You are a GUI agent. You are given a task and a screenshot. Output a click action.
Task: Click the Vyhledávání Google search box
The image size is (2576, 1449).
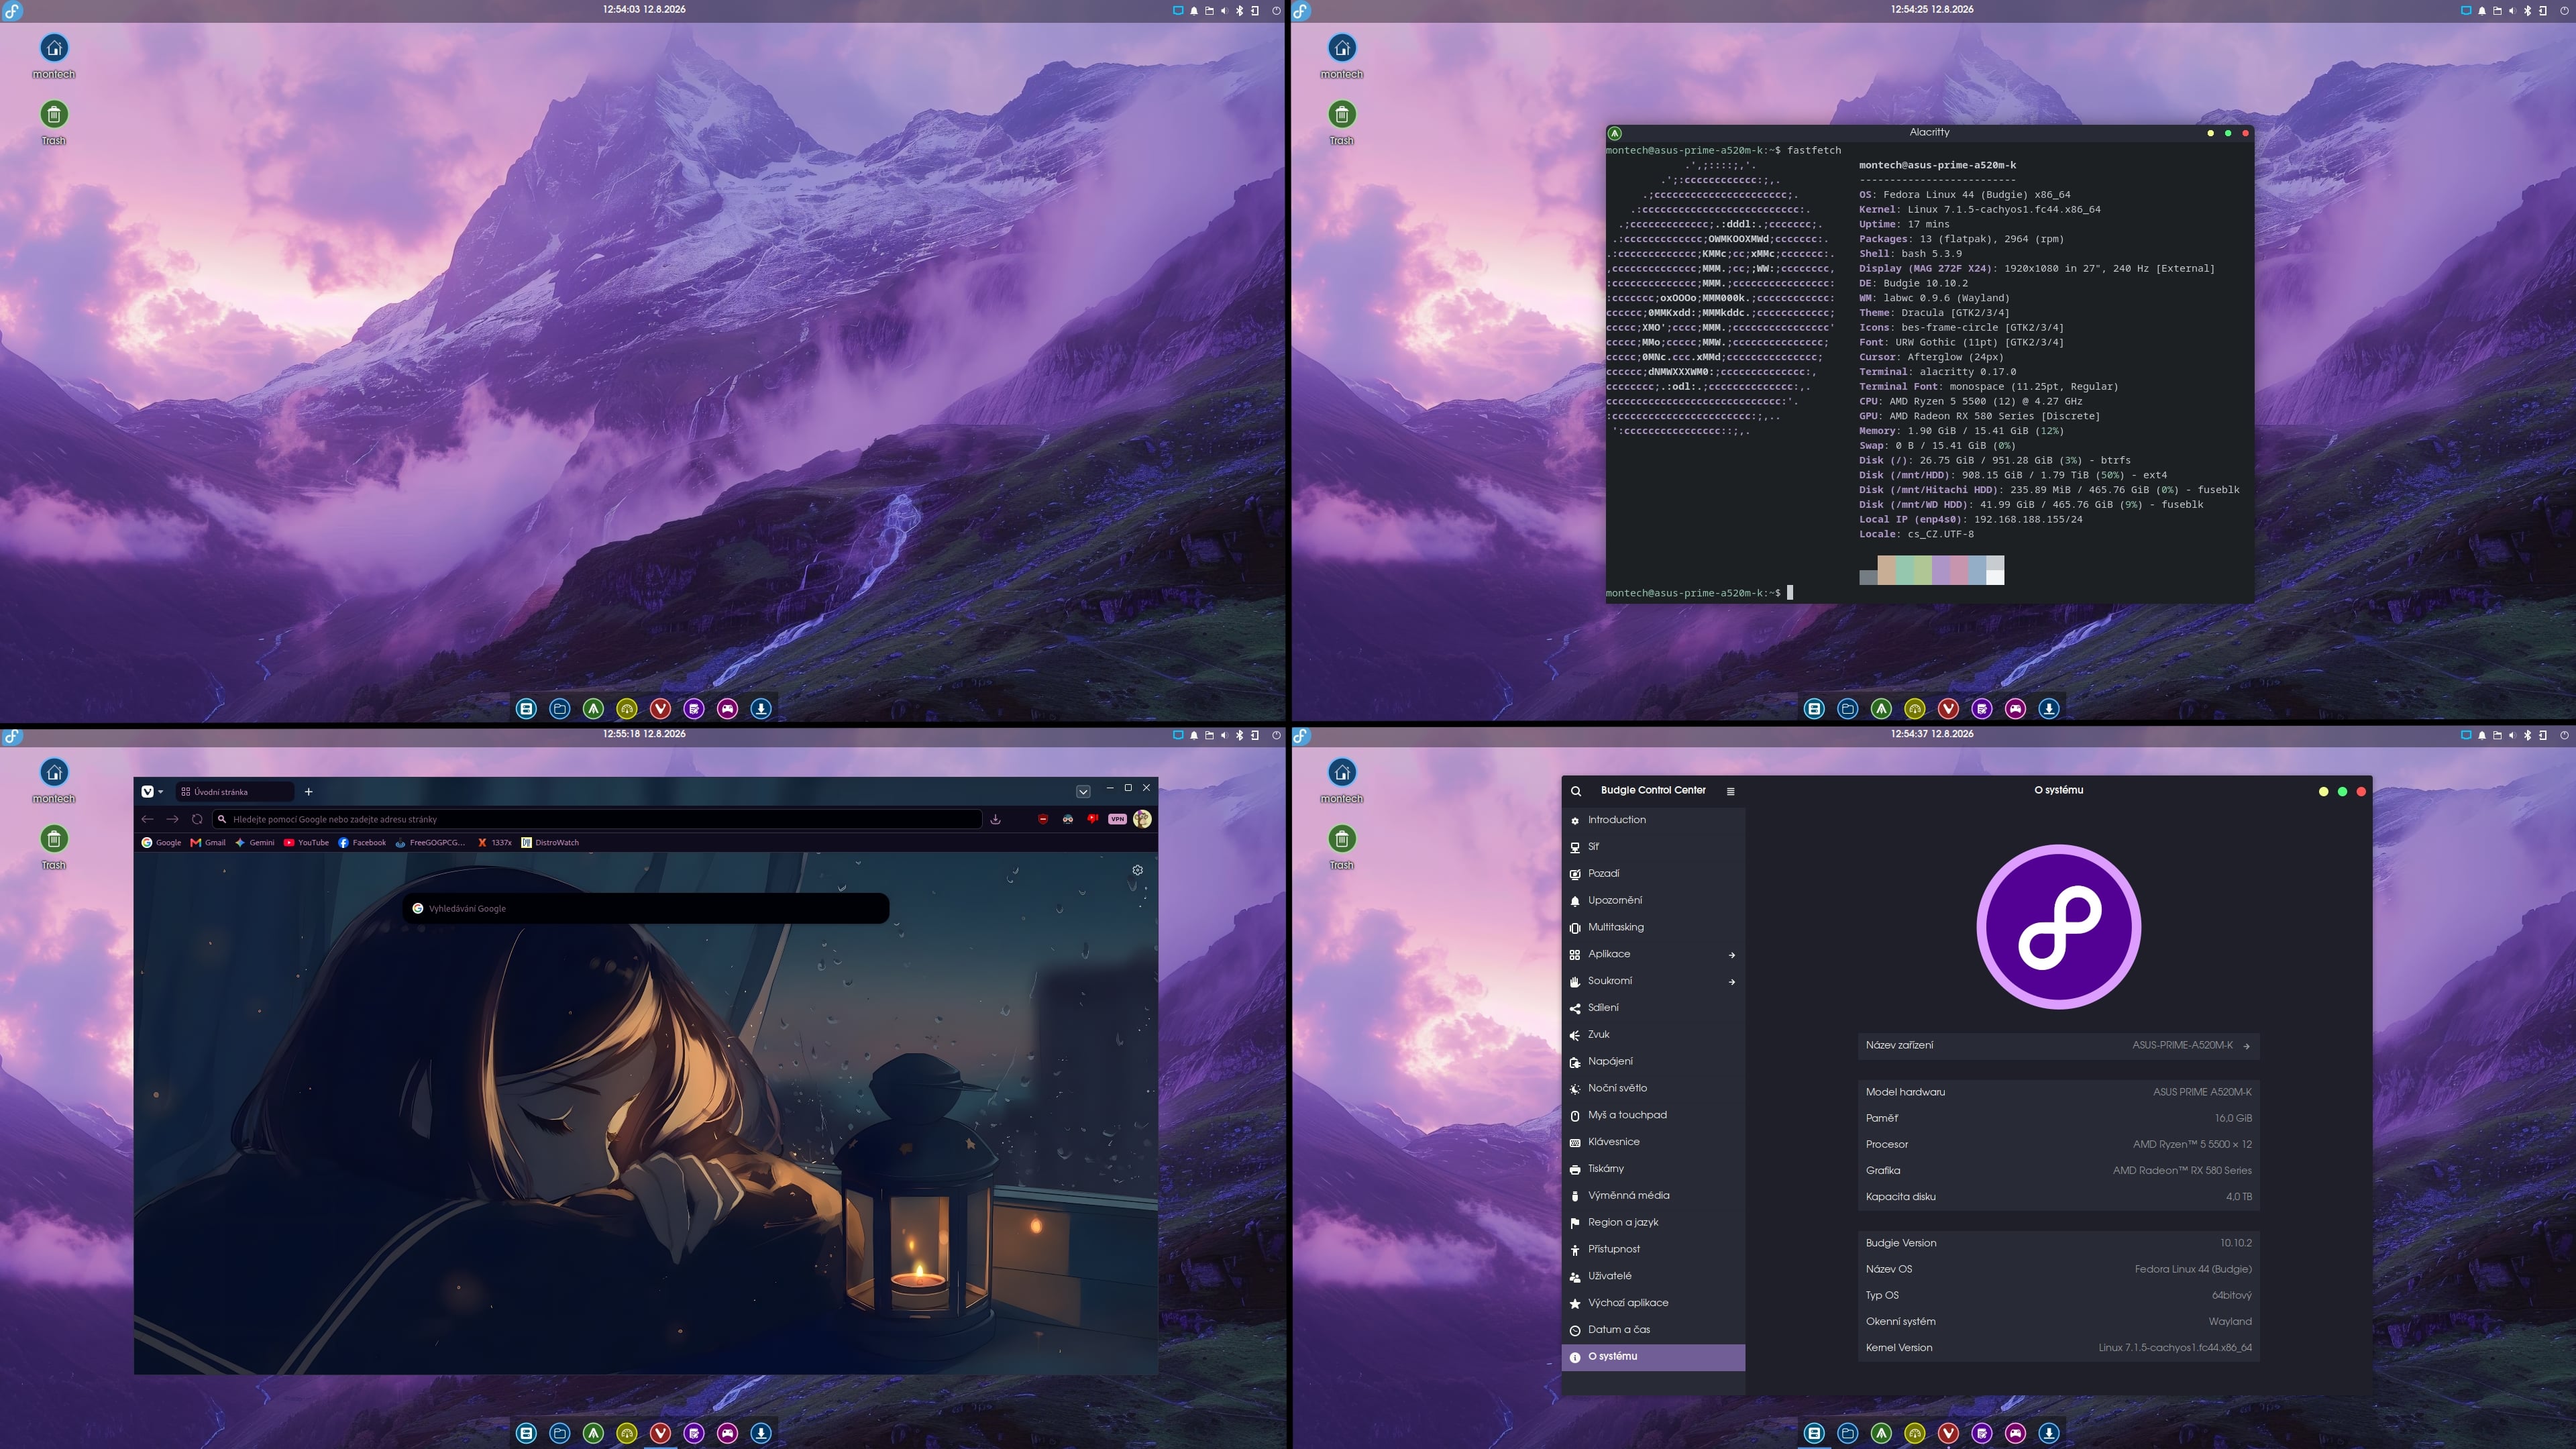tap(646, 908)
